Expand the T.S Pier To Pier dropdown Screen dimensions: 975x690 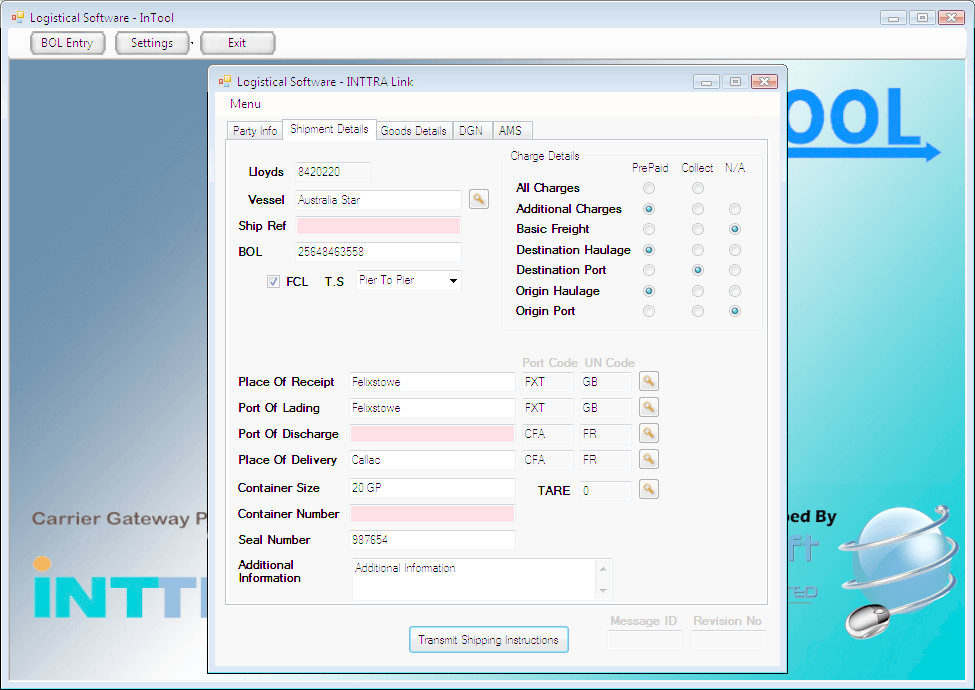click(453, 280)
